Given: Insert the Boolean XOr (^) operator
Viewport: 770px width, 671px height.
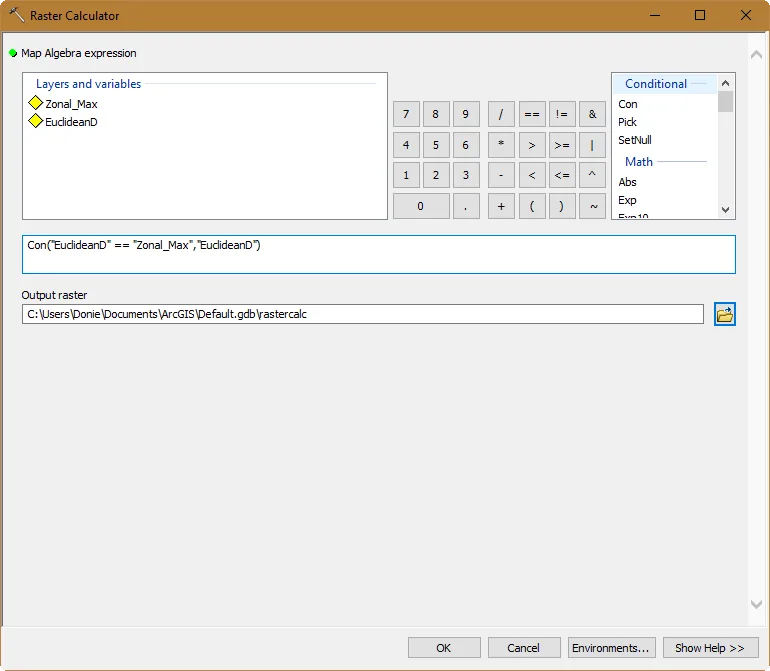Looking at the screenshot, I should (x=592, y=175).
